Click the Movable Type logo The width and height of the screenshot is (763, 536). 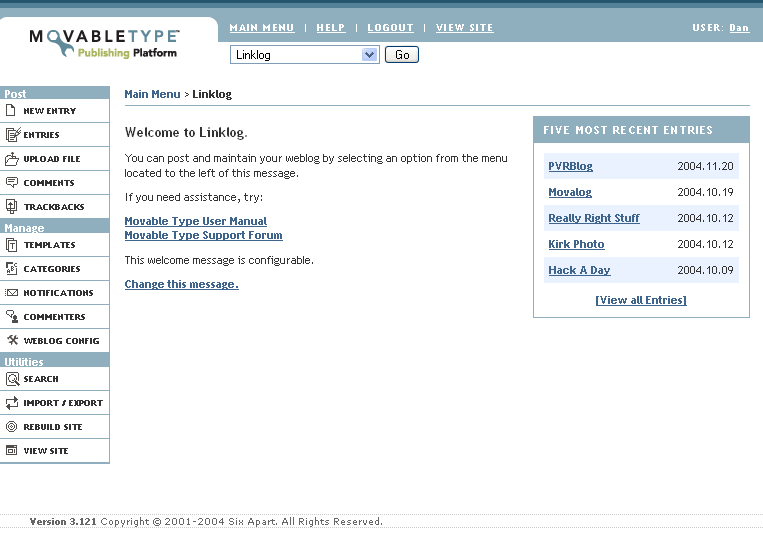(x=104, y=43)
